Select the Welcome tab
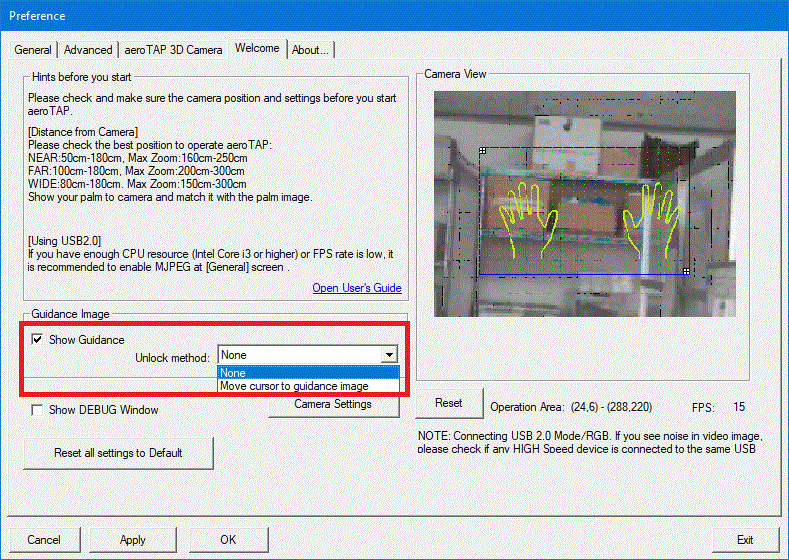Screen dimensions: 789x560 257,48
